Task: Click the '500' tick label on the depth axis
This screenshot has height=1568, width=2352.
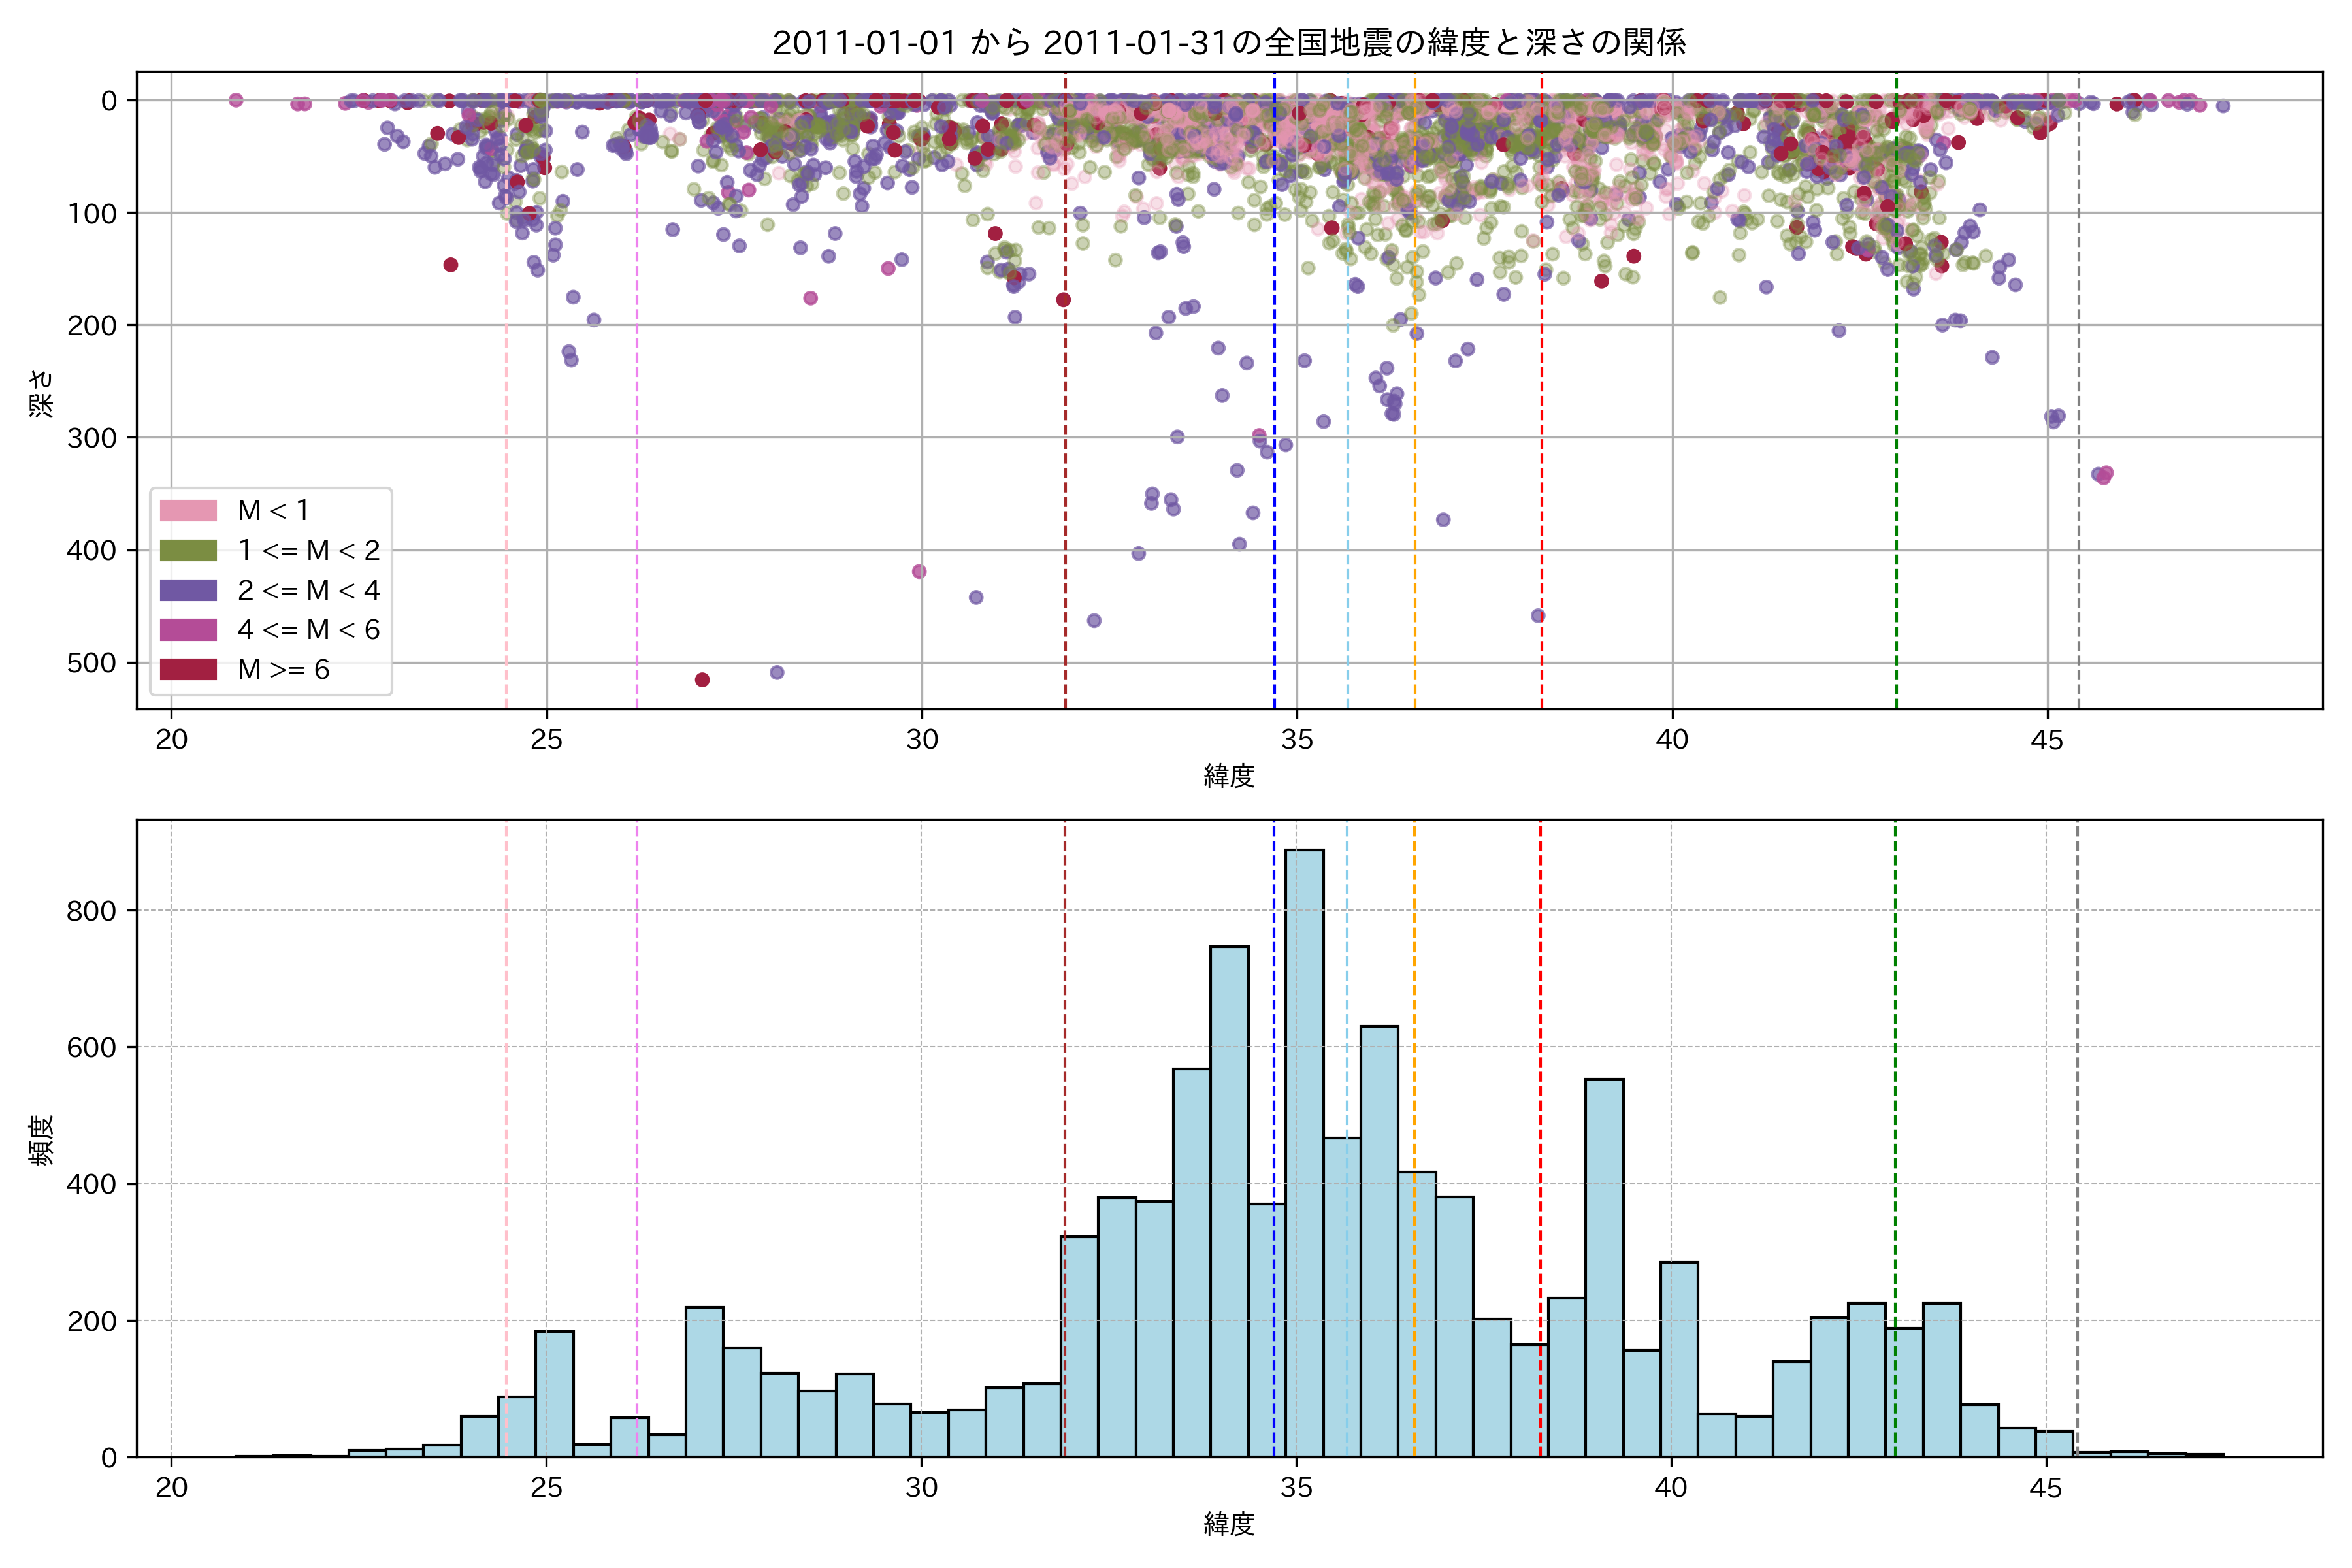Action: tap(92, 663)
